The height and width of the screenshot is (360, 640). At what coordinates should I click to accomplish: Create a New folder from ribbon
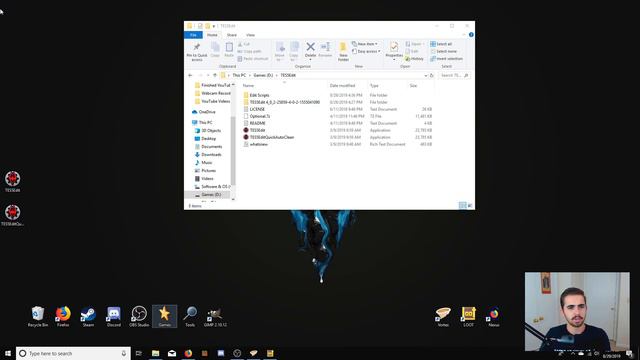click(343, 52)
